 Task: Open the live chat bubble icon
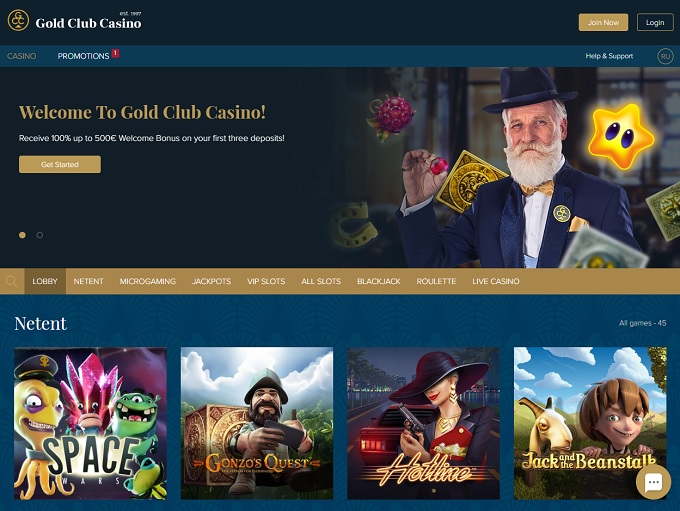point(654,482)
